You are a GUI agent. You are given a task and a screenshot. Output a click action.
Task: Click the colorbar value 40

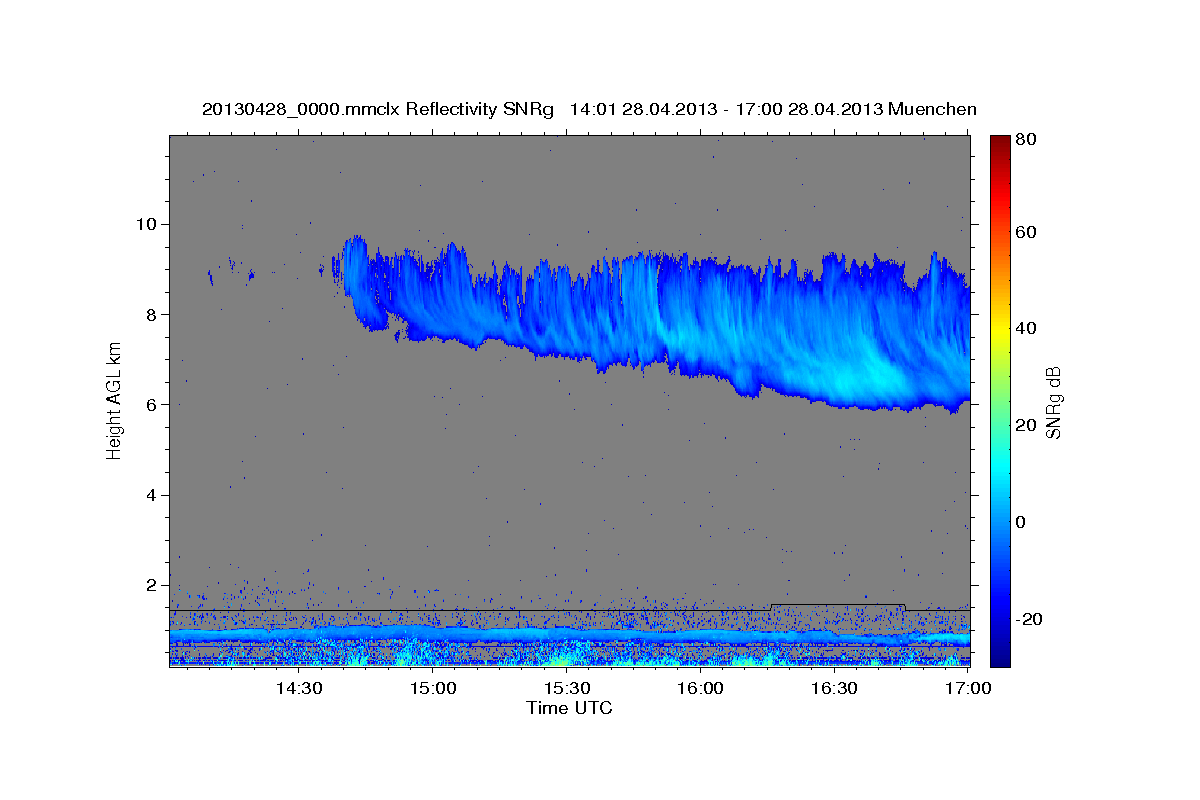point(1028,328)
